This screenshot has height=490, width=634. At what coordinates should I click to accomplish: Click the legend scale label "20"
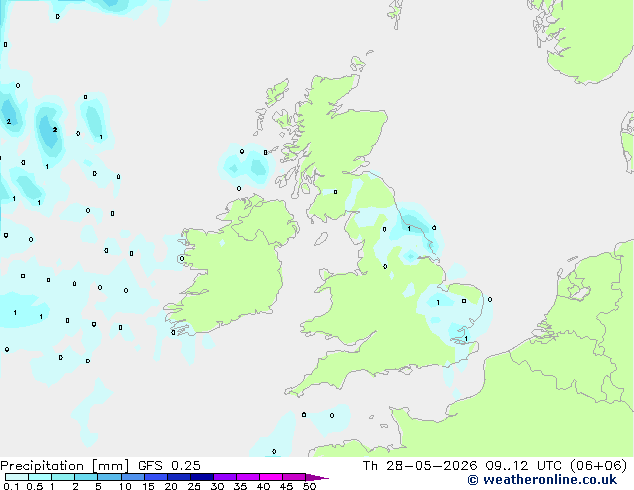171,486
